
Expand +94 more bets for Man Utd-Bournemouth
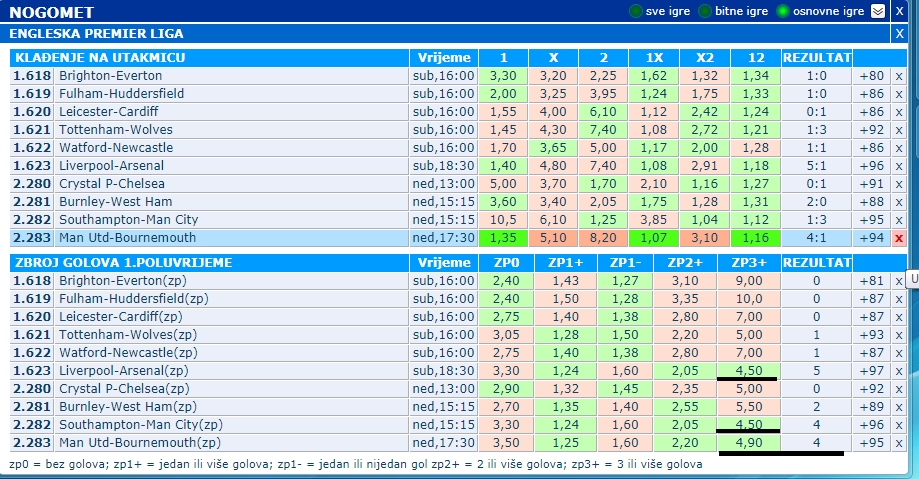coord(872,237)
